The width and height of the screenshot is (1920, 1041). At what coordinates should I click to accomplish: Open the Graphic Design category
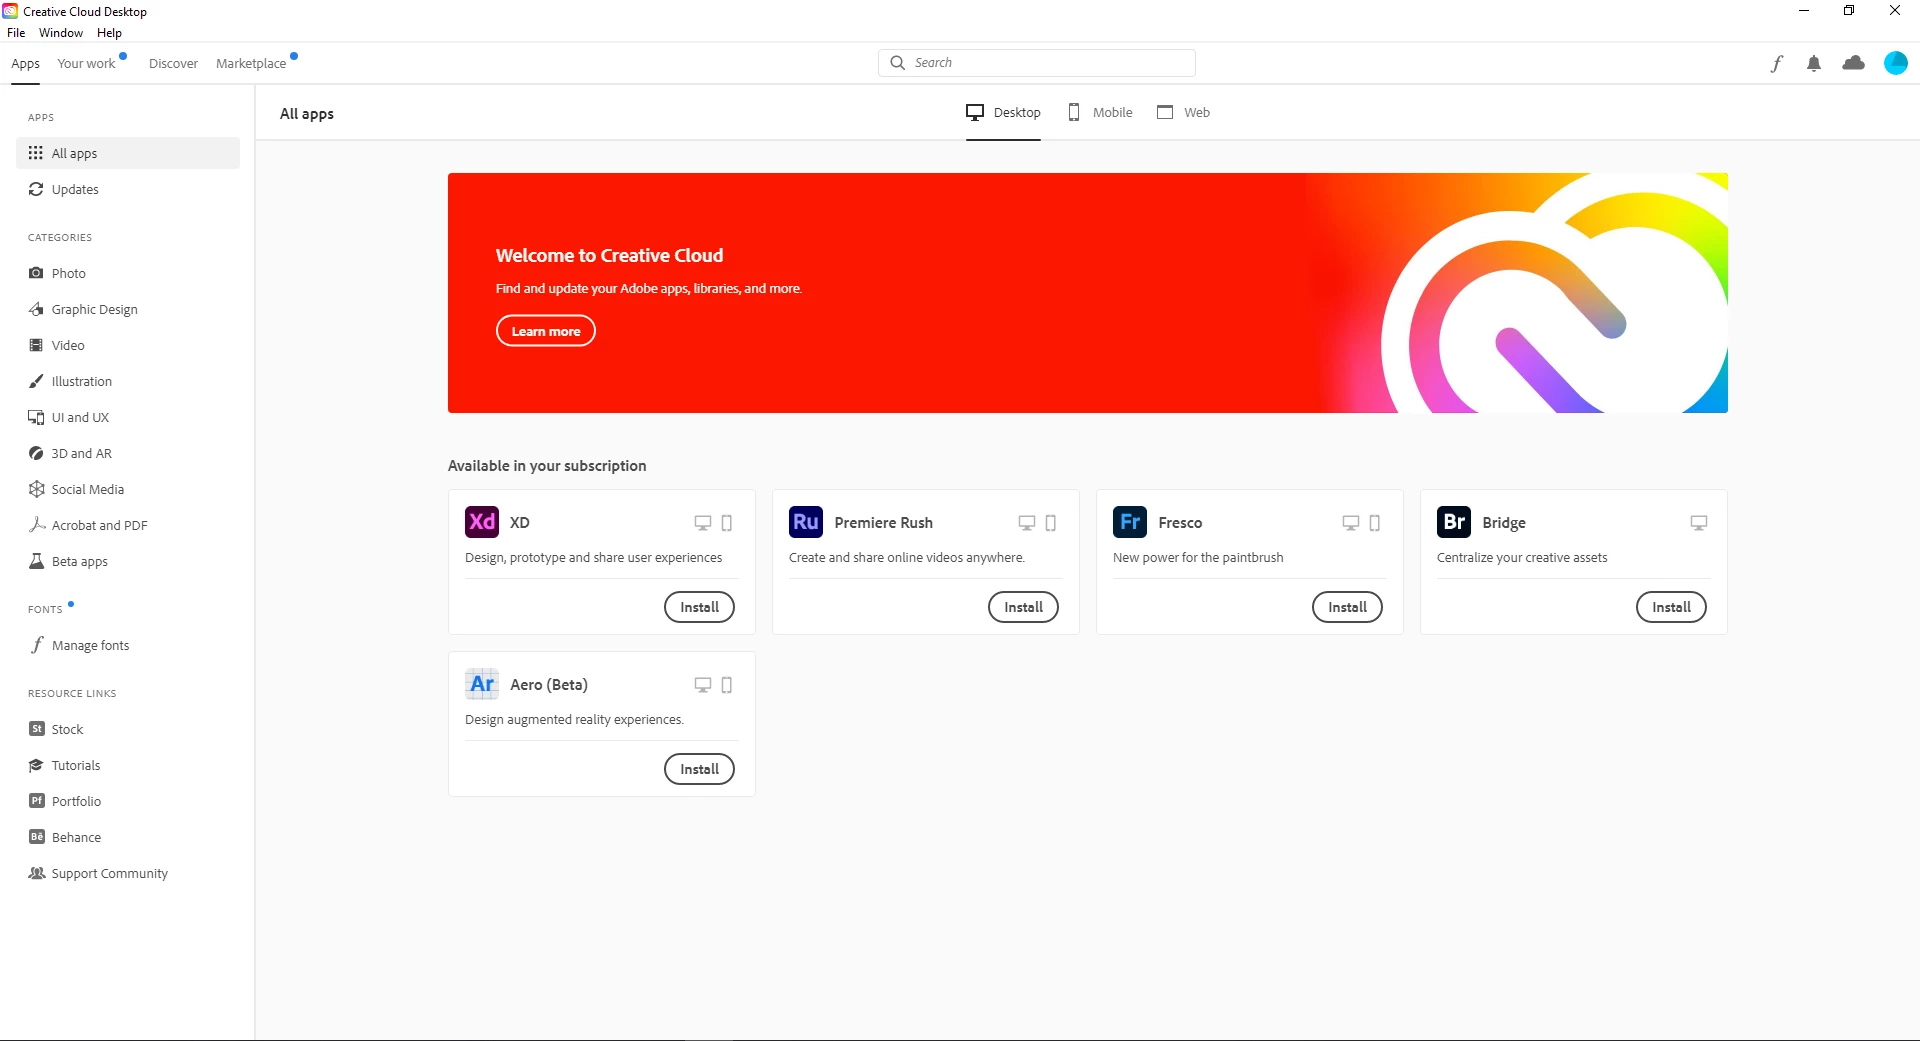(128, 309)
